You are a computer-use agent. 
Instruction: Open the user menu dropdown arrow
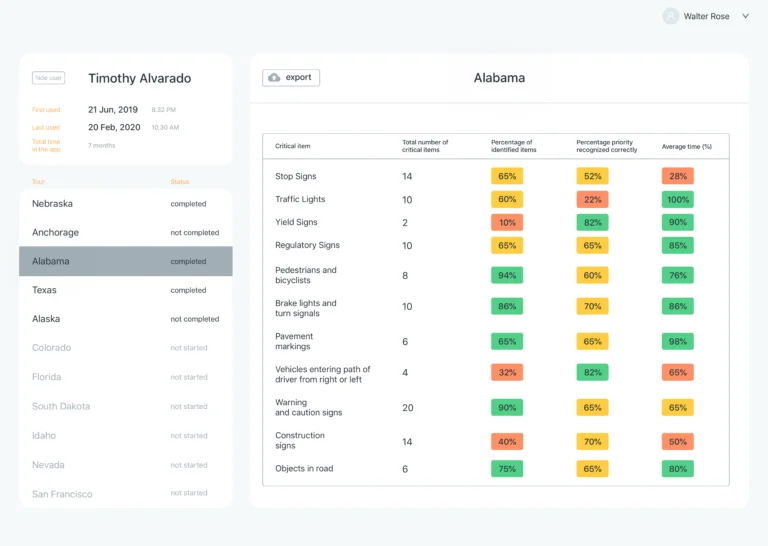[745, 16]
